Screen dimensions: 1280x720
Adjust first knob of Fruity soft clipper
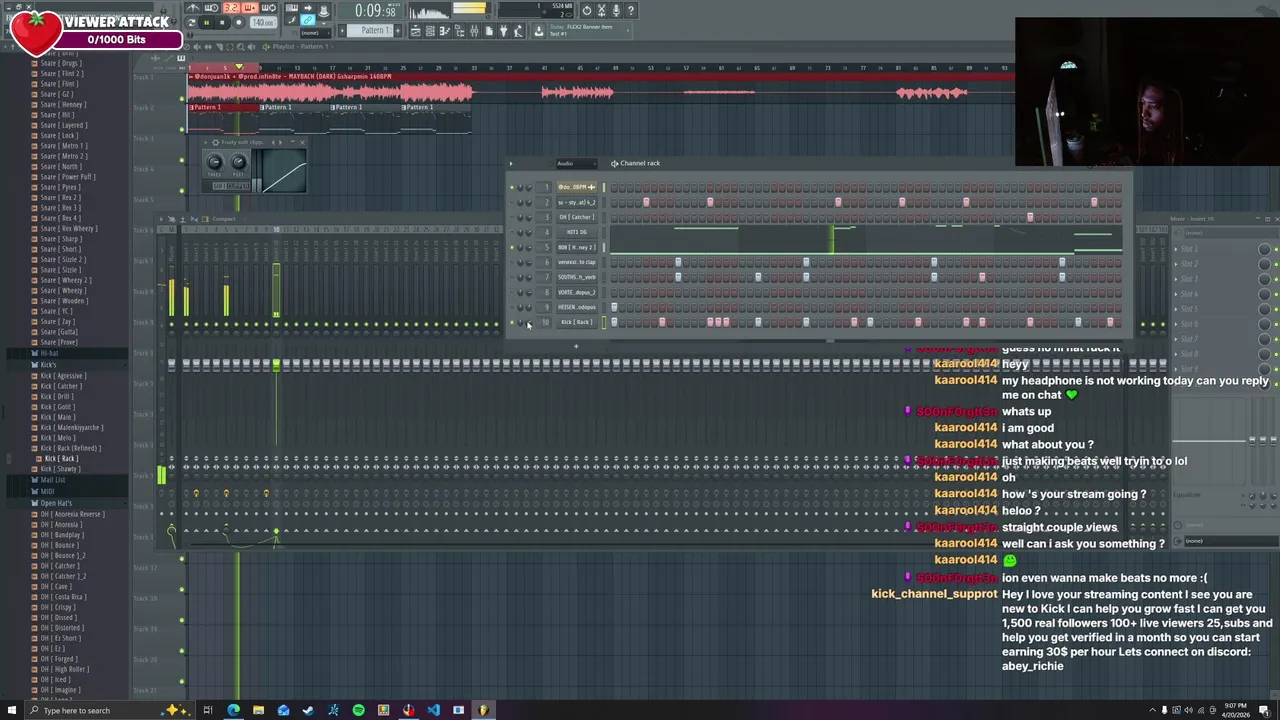click(214, 162)
